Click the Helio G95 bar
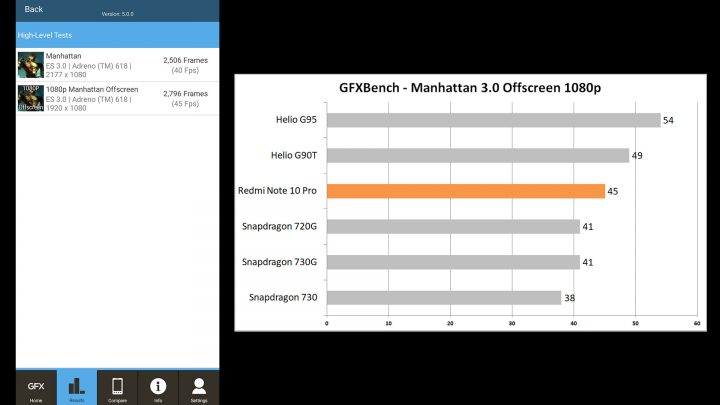Viewport: 720px width, 405px height. 494,120
